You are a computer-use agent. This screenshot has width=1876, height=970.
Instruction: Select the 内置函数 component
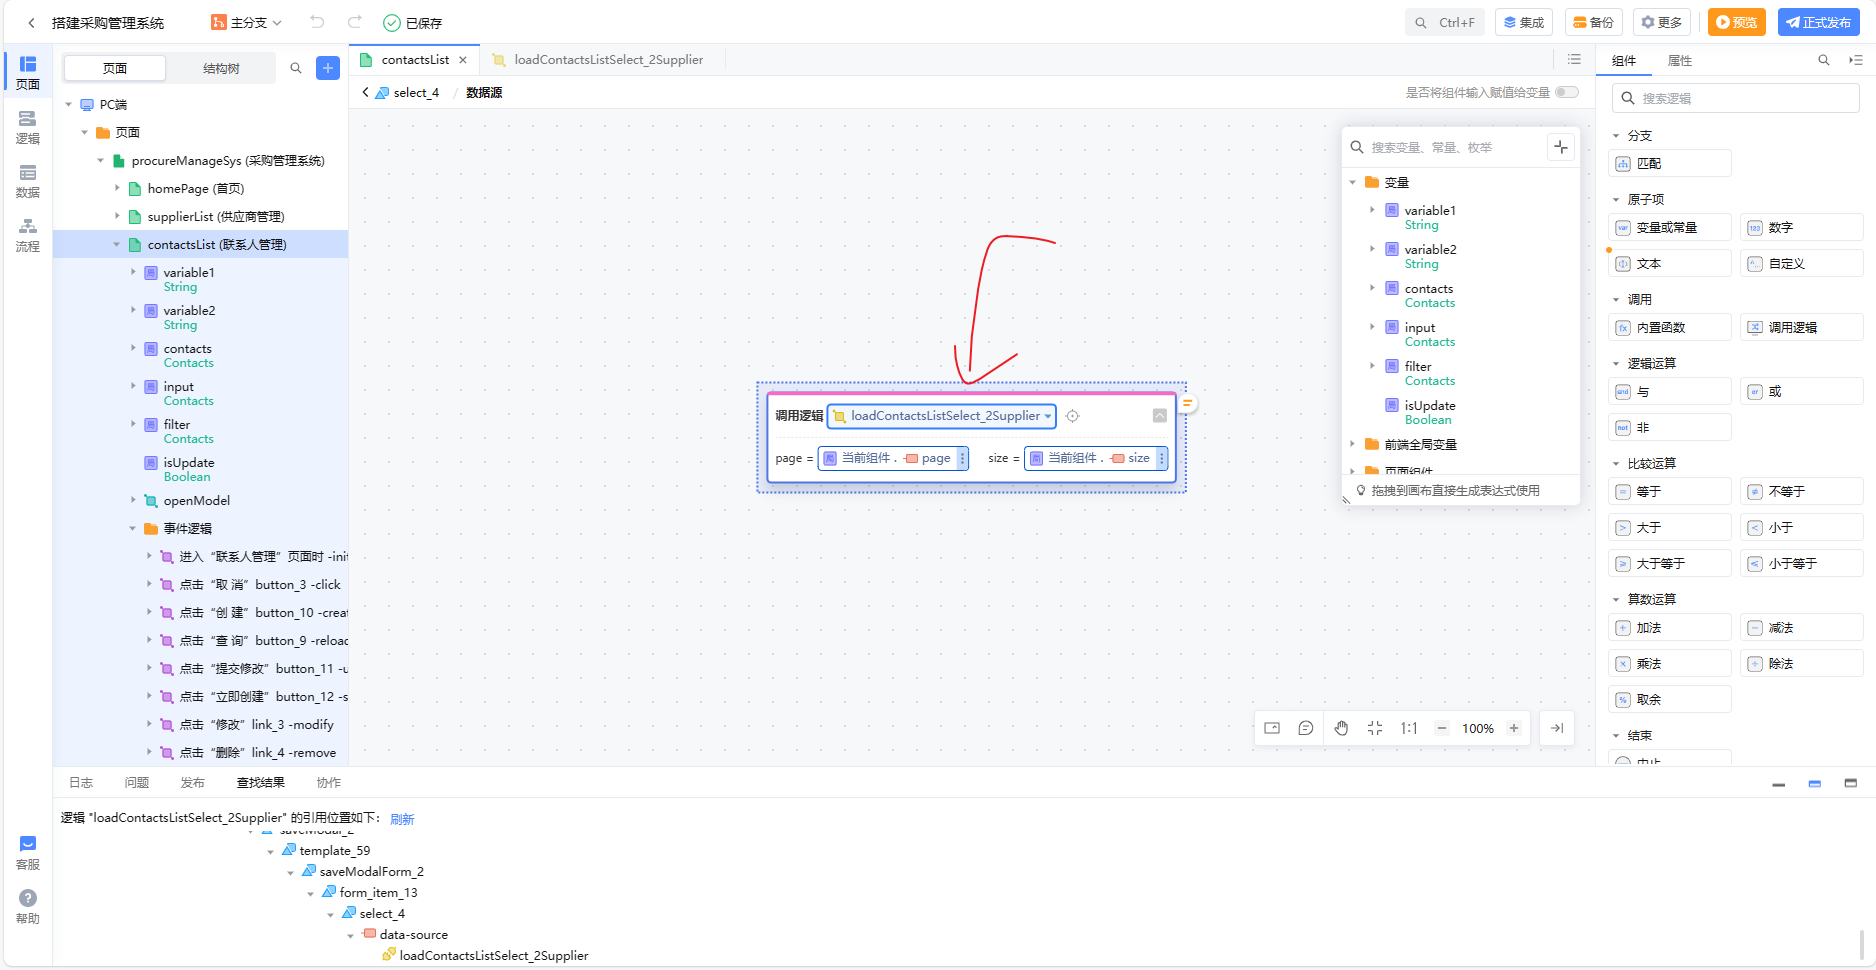[1670, 327]
